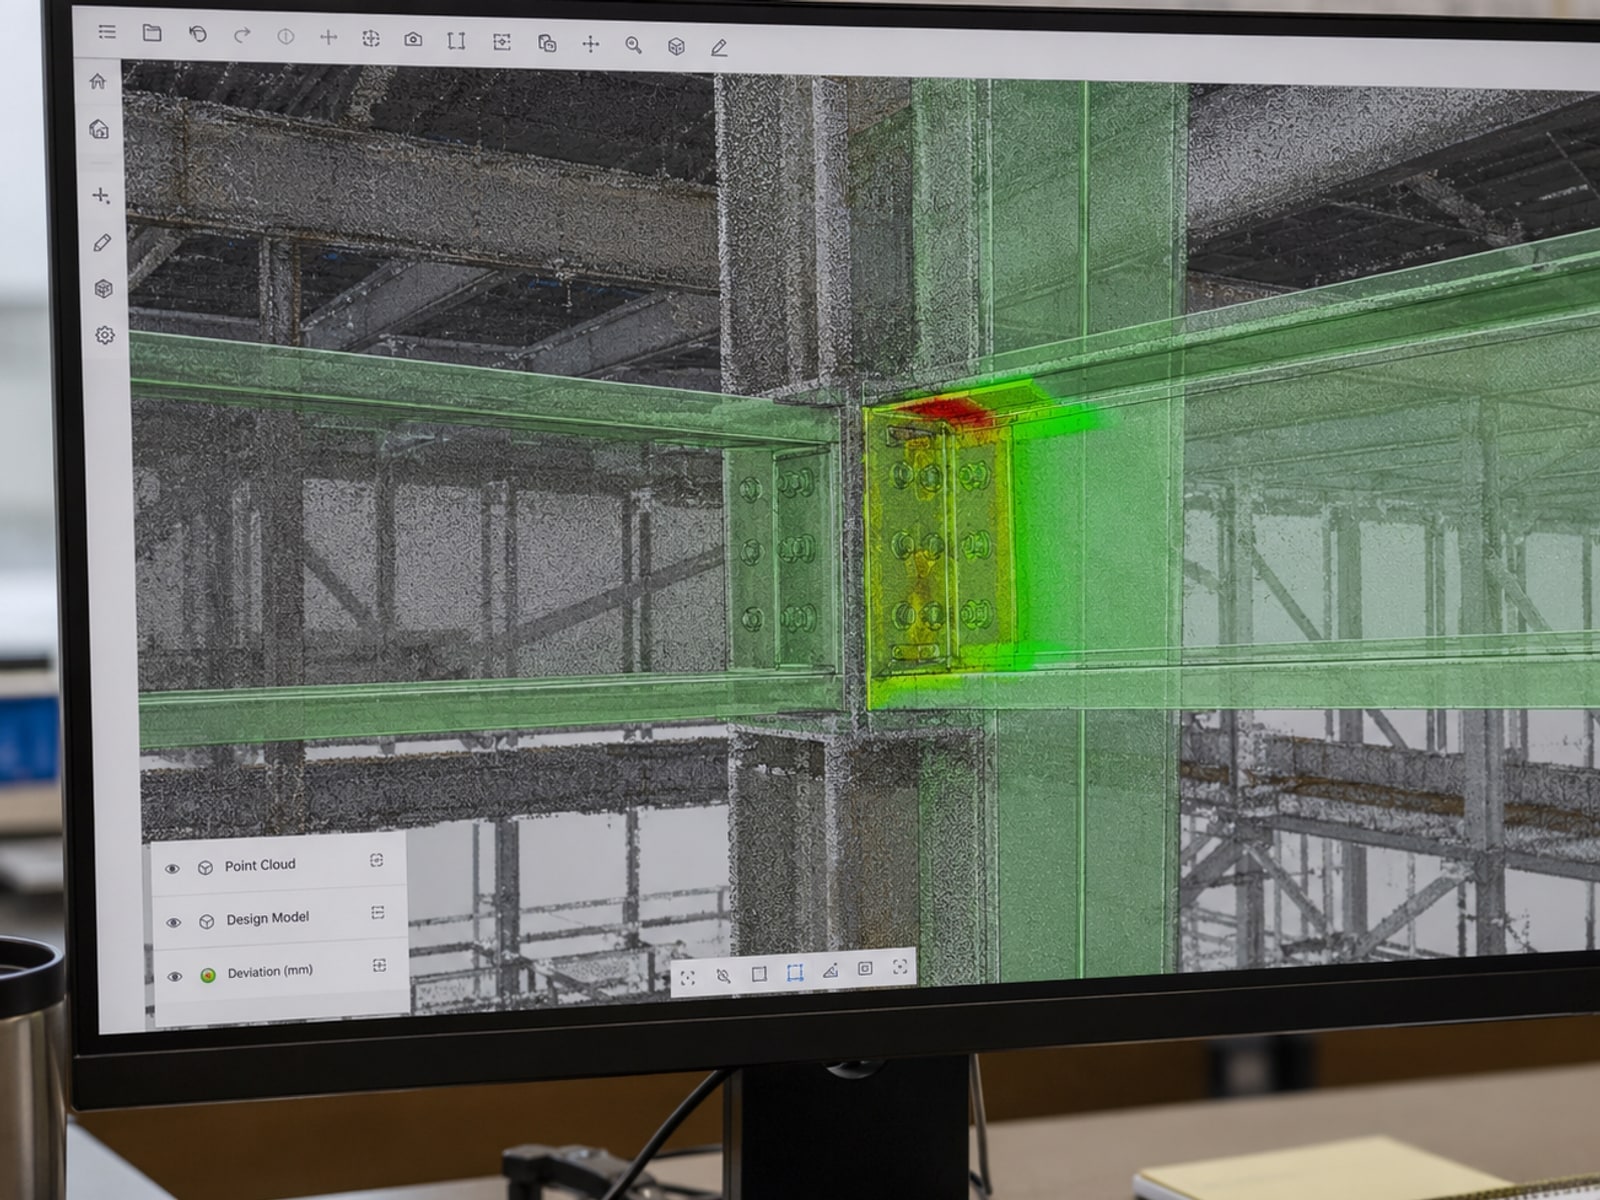Screen dimensions: 1600x1200
Task: Click the home icon in left sidebar
Action: 97,81
